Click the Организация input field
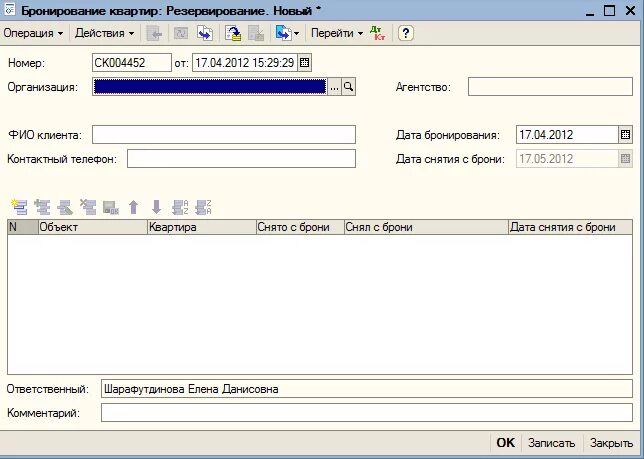 [x=209, y=87]
